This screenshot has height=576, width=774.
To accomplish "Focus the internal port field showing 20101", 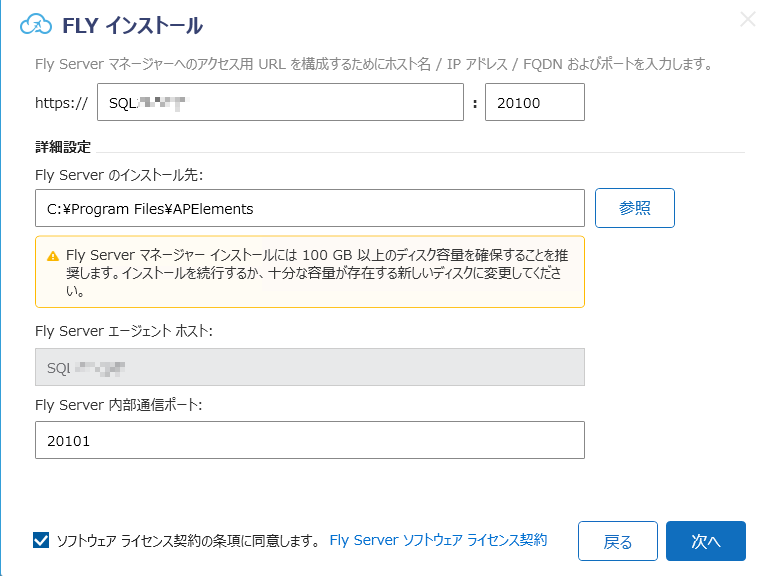I will (x=310, y=440).
